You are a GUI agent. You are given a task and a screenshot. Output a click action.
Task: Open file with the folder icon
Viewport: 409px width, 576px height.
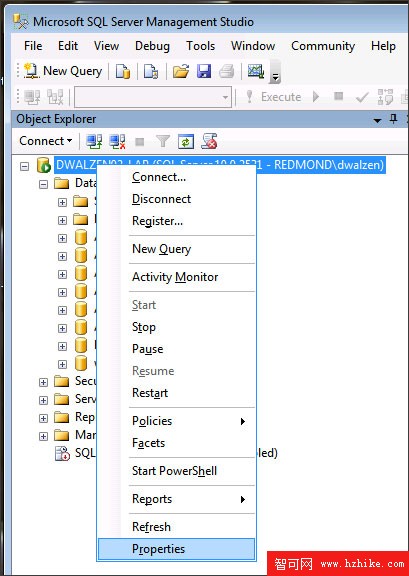coord(181,71)
